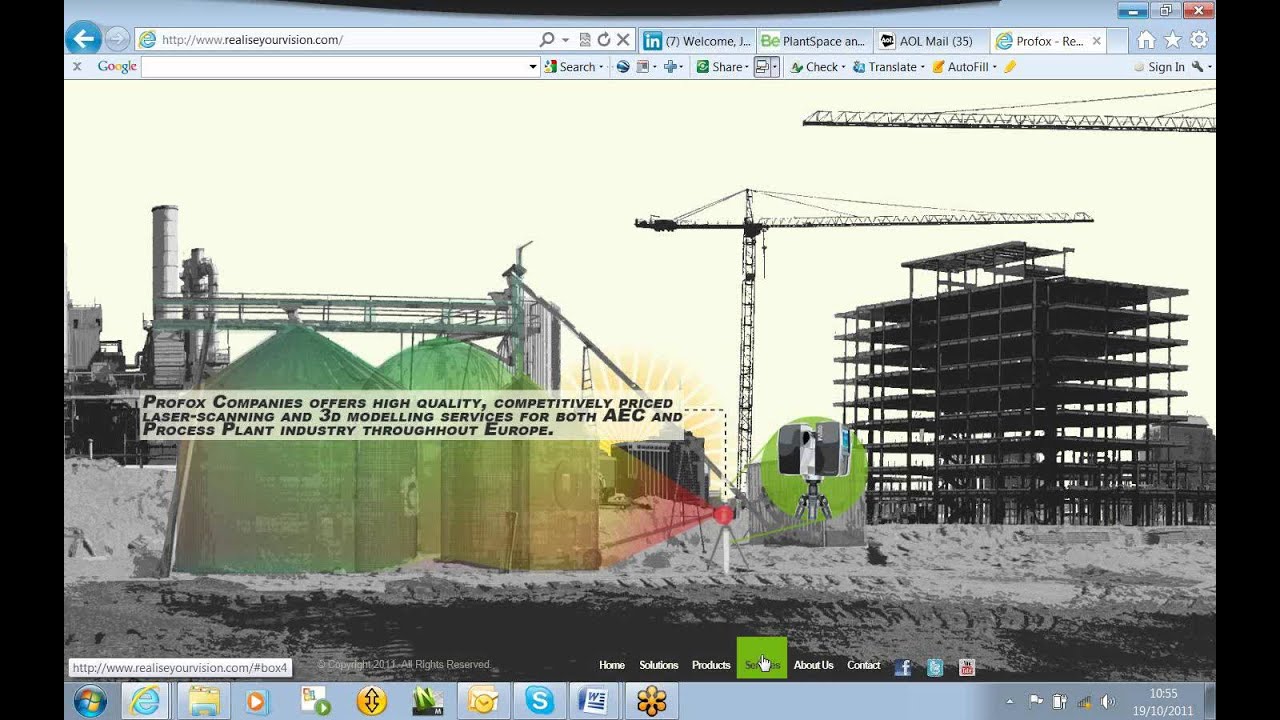Image resolution: width=1280 pixels, height=720 pixels.
Task: Switch to the PlantSpace tab
Action: 815,41
